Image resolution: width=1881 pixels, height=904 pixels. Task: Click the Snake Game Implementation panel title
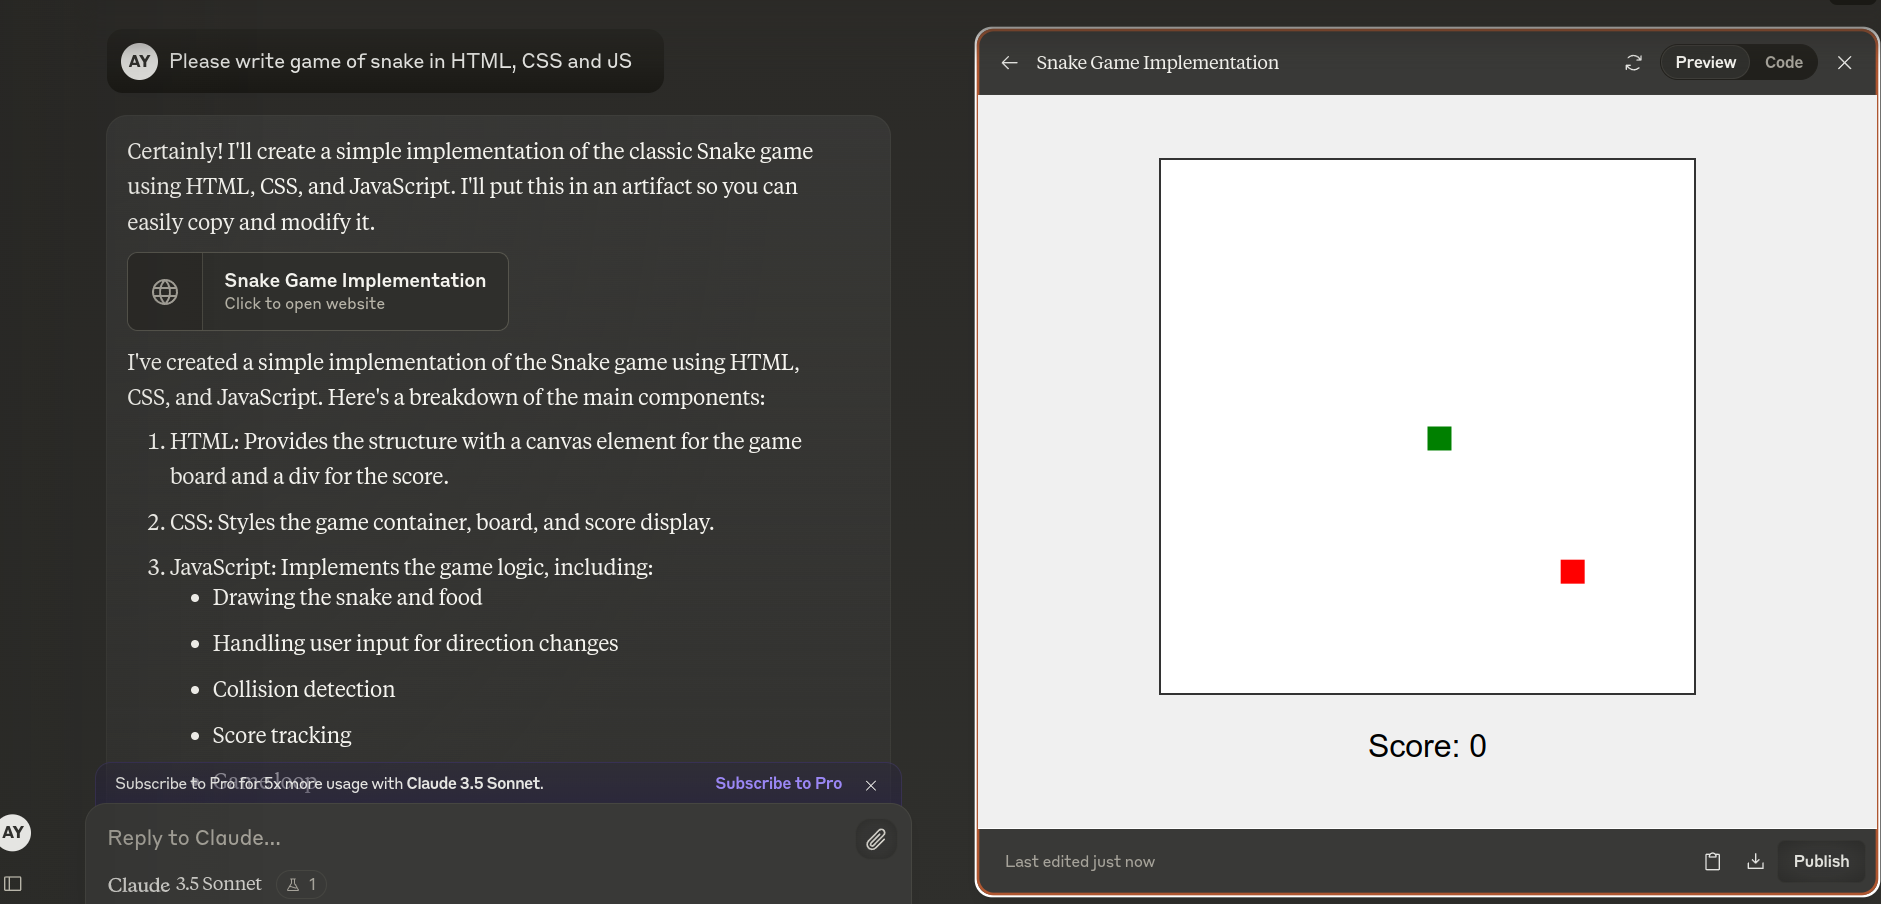pyautogui.click(x=1157, y=62)
